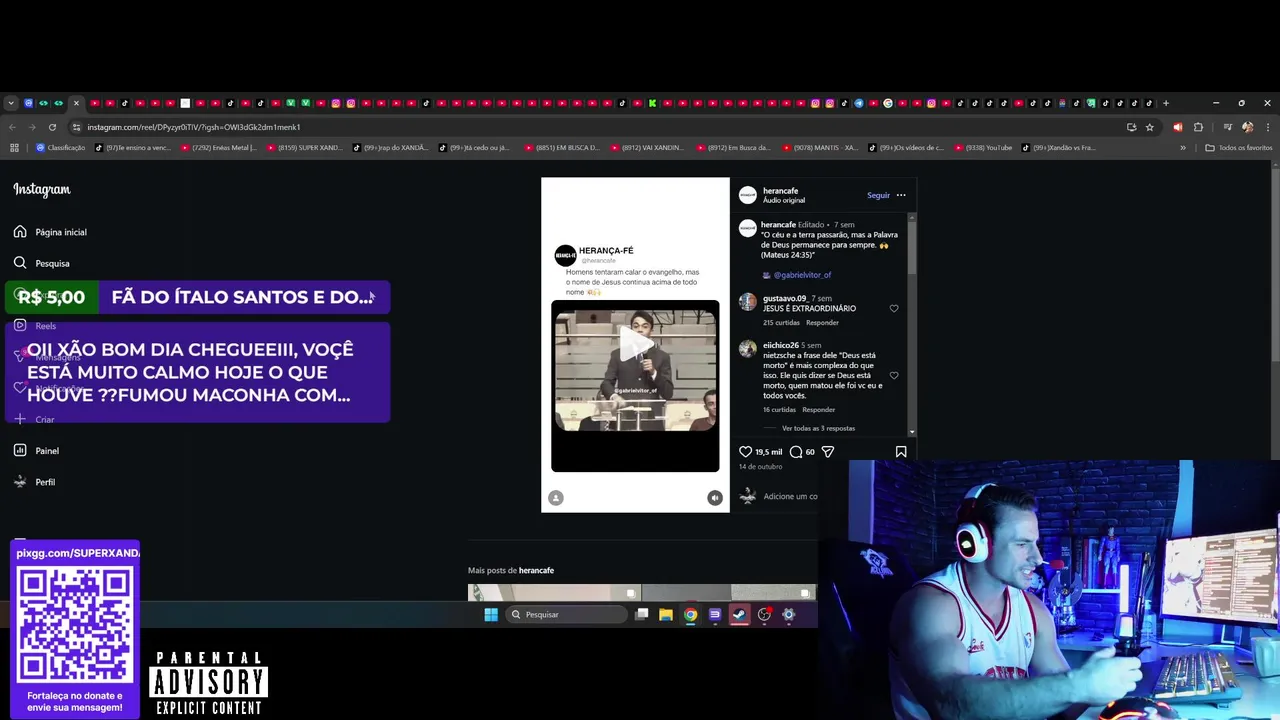The width and height of the screenshot is (1280, 720).
Task: View 215 curtidas on gustaavo comment
Action: point(781,323)
